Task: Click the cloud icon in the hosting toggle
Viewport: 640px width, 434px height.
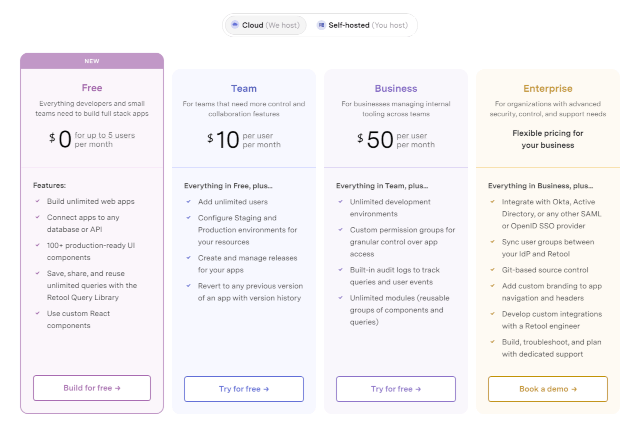Action: pyautogui.click(x=235, y=24)
